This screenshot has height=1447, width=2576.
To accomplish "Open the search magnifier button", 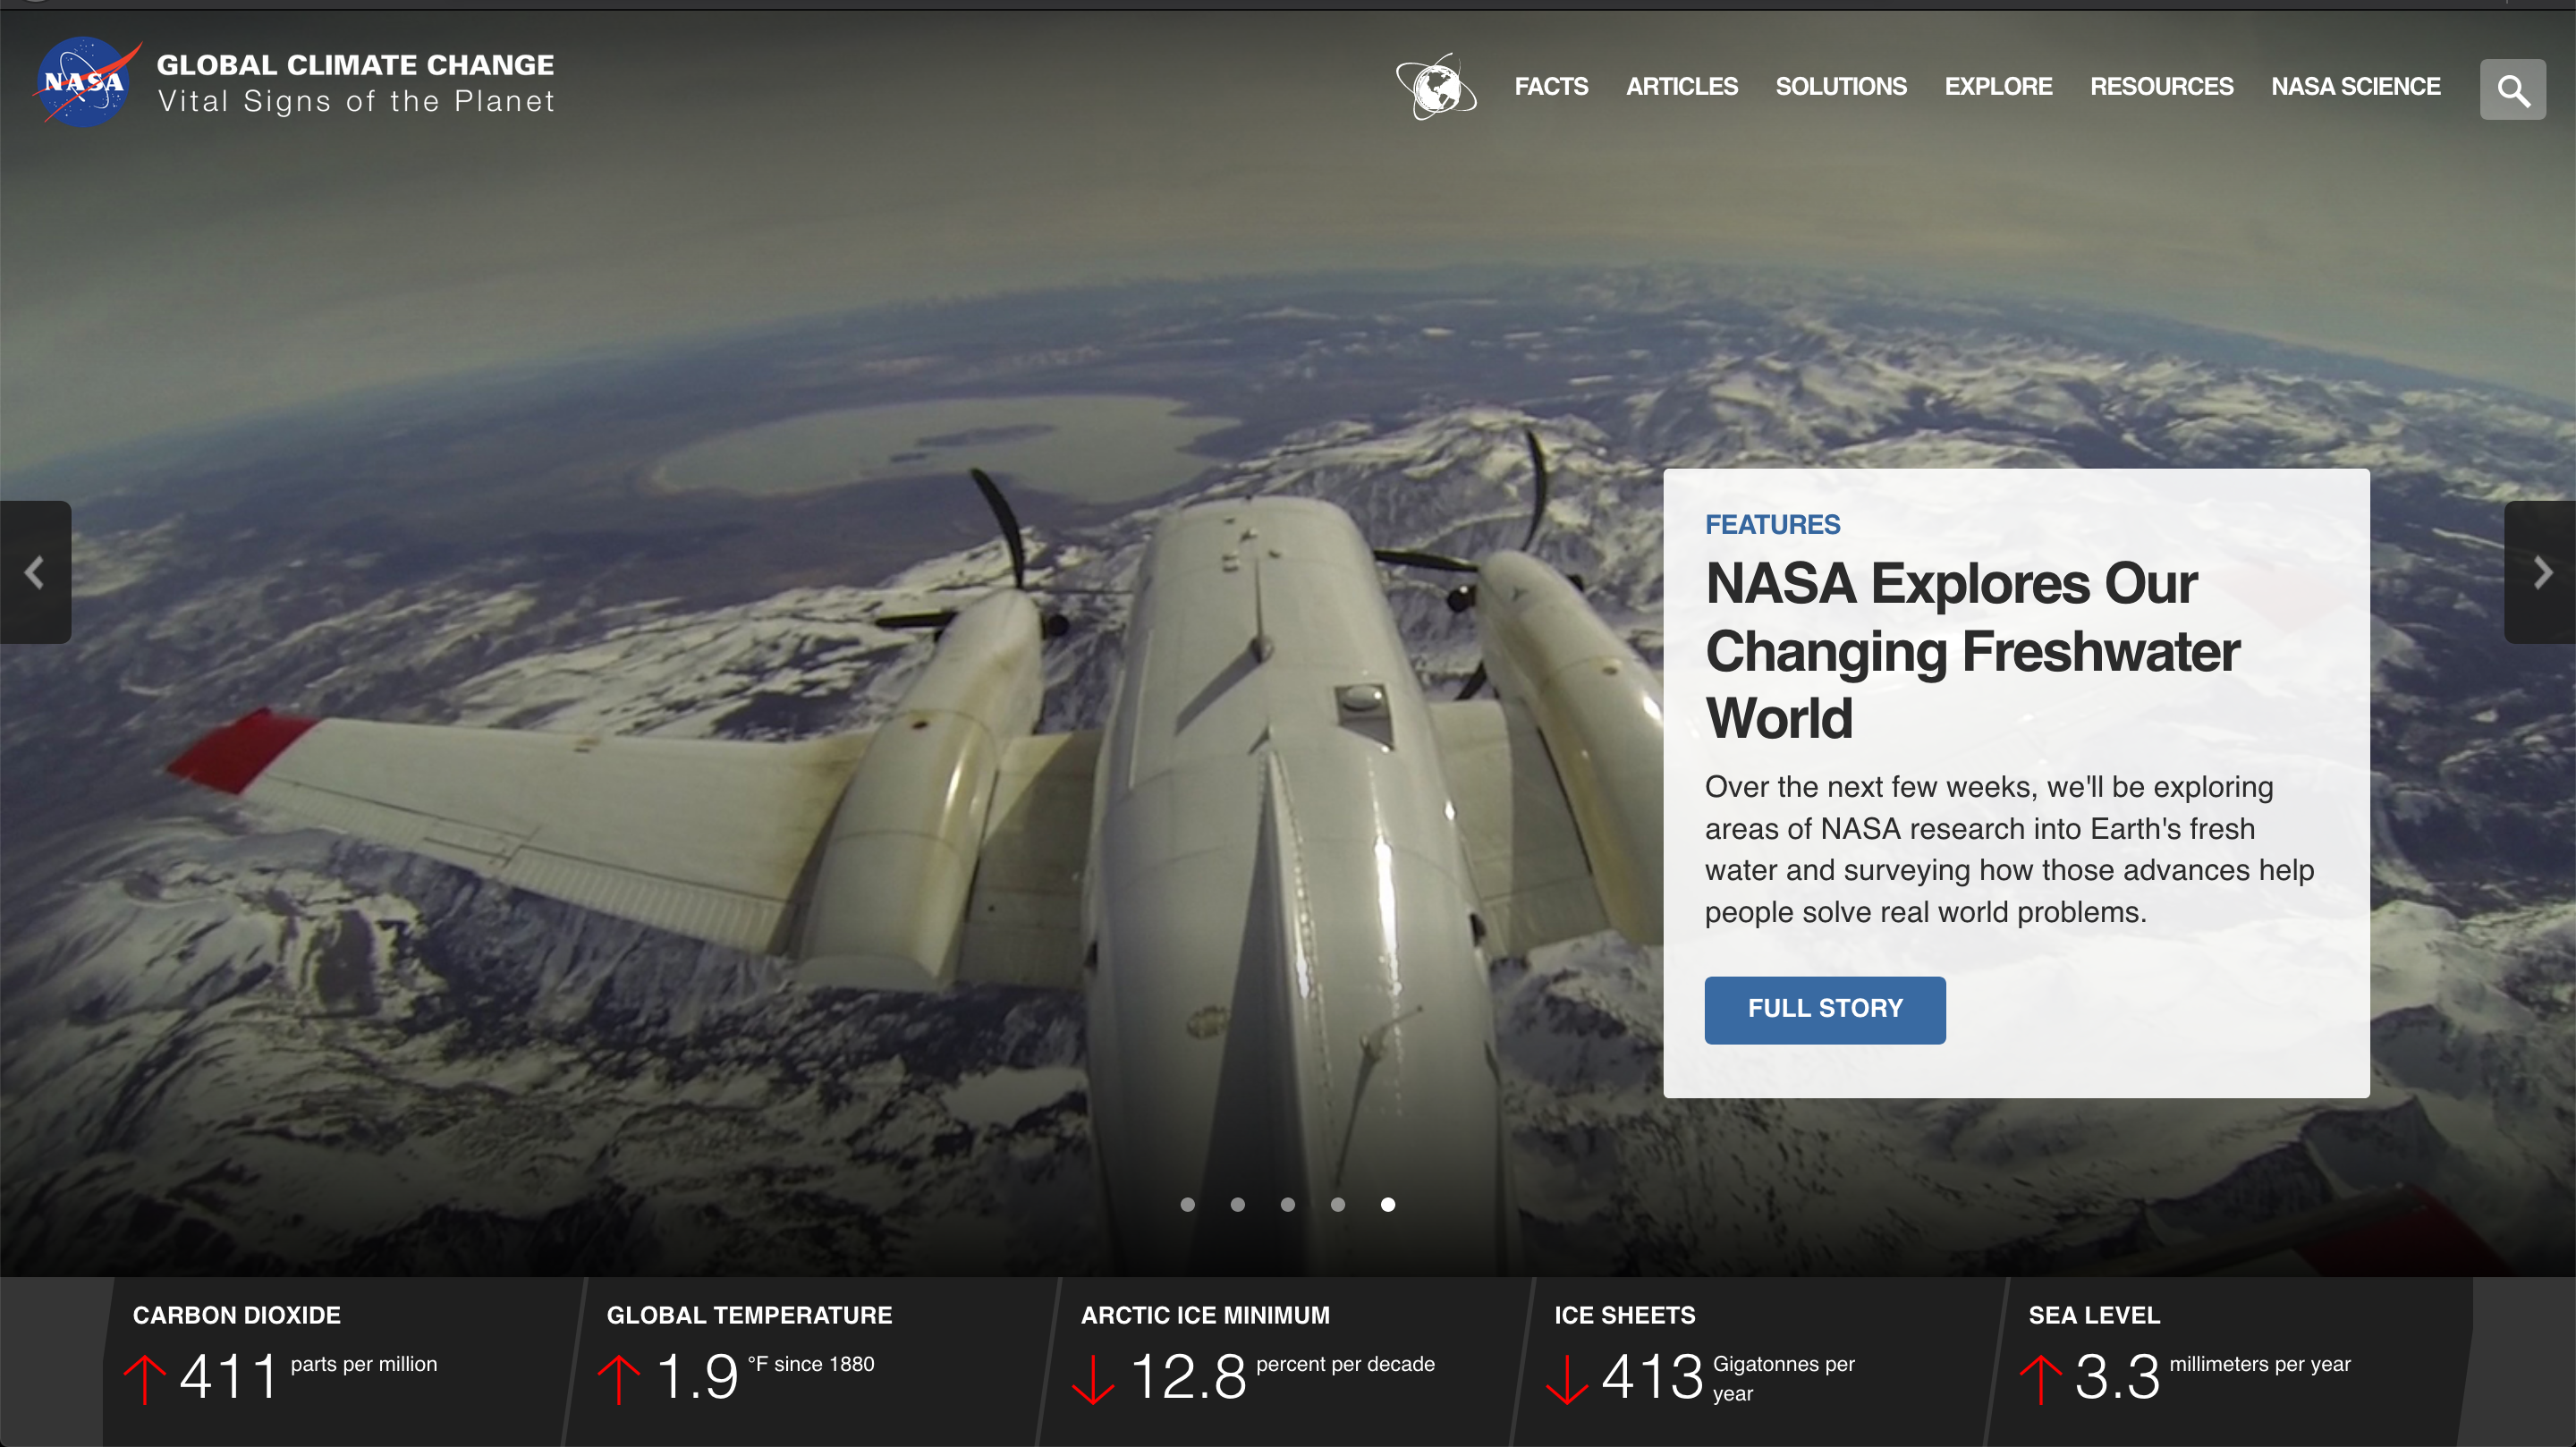I will click(2512, 90).
